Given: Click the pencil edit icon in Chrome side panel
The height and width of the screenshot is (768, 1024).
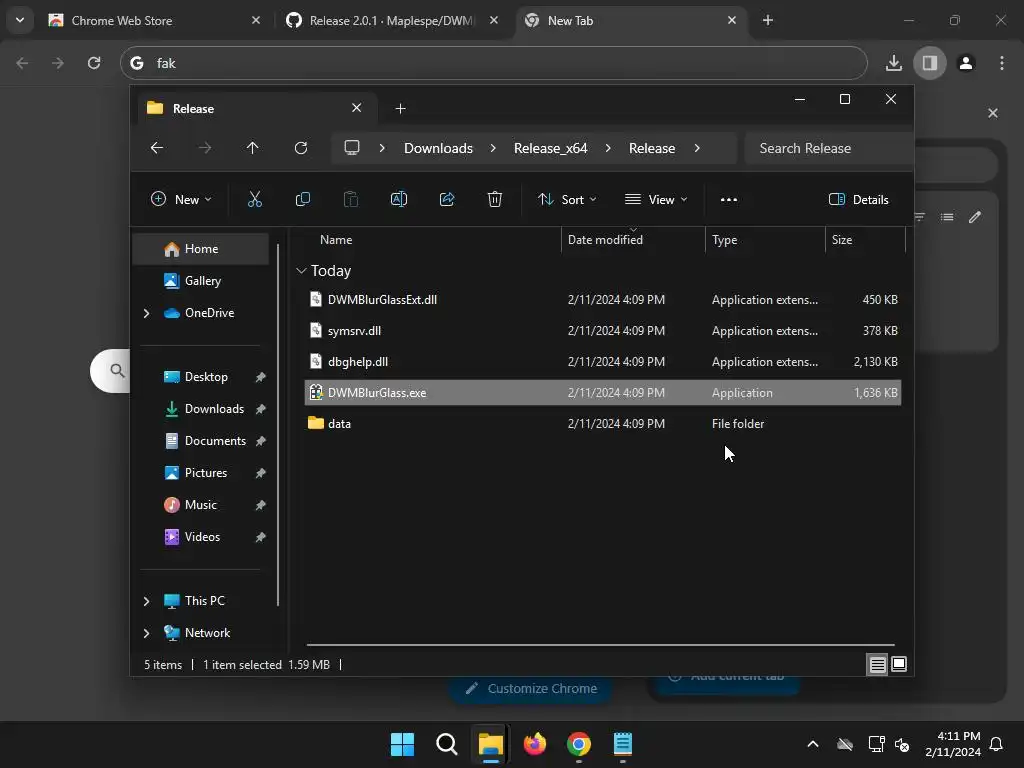Looking at the screenshot, I should (975, 217).
